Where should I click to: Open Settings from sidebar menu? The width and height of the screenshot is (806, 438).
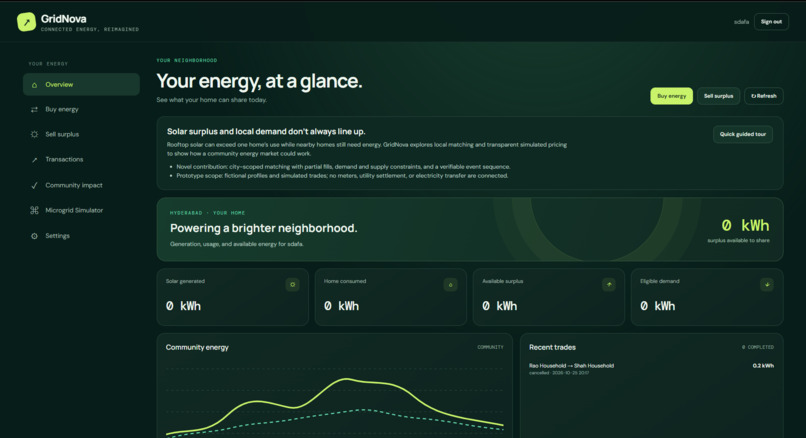81,236
